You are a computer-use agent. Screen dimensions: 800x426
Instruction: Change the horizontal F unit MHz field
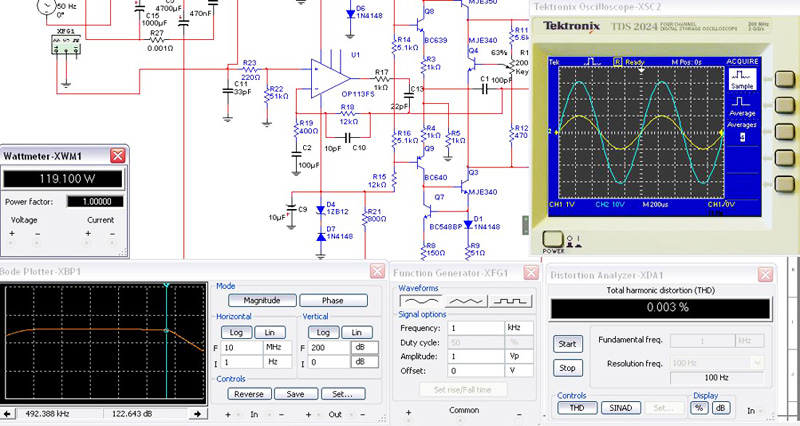pos(277,346)
